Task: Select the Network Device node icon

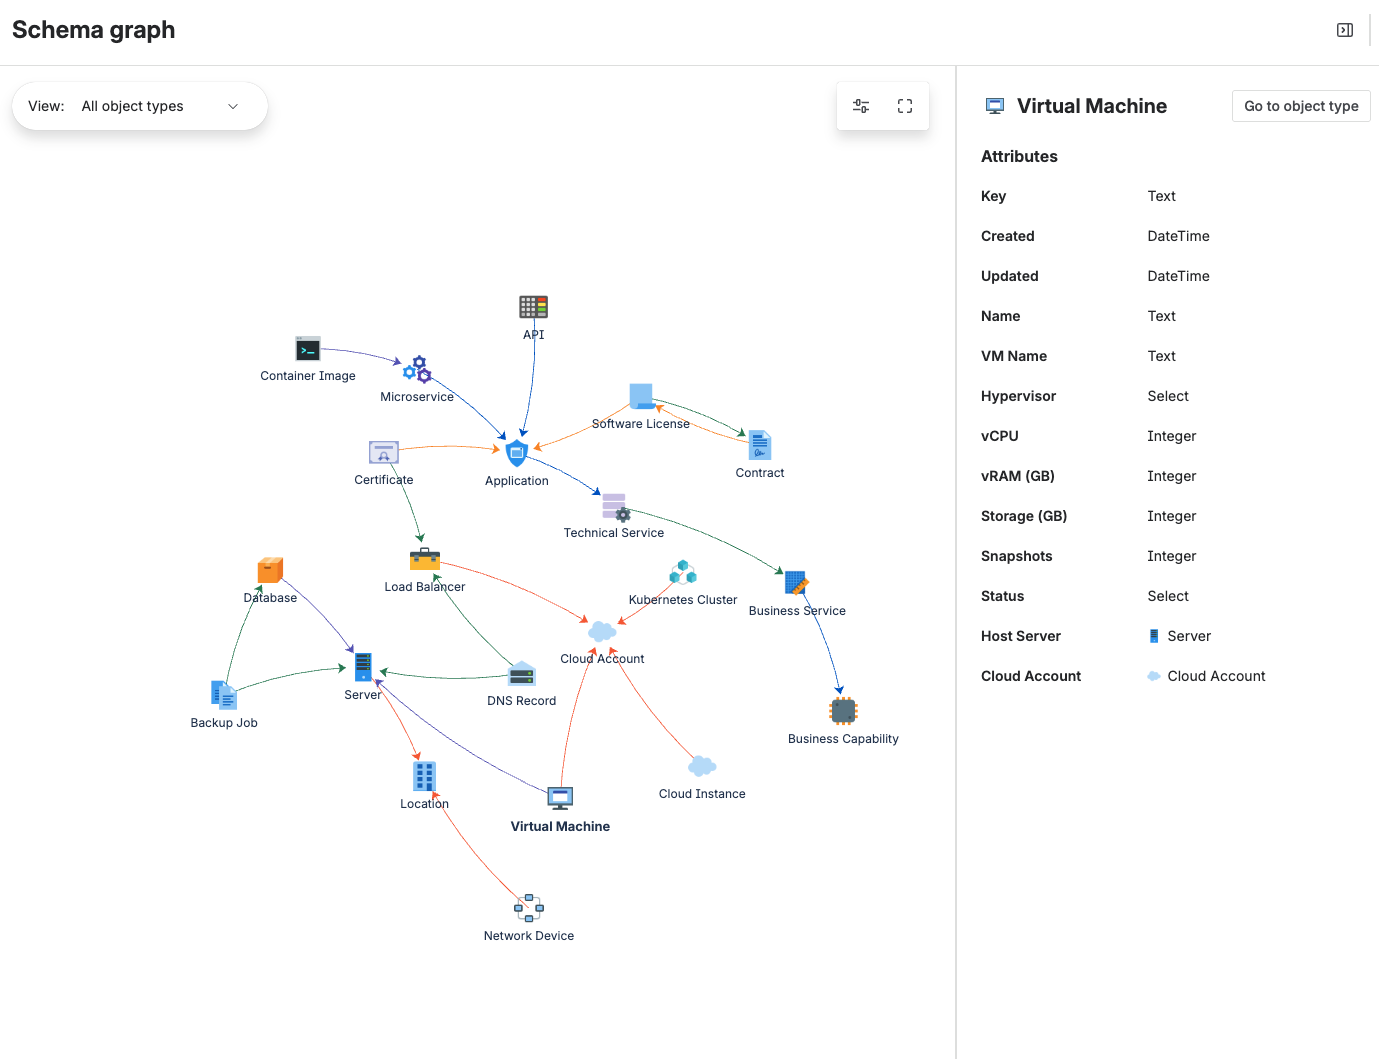Action: (528, 907)
